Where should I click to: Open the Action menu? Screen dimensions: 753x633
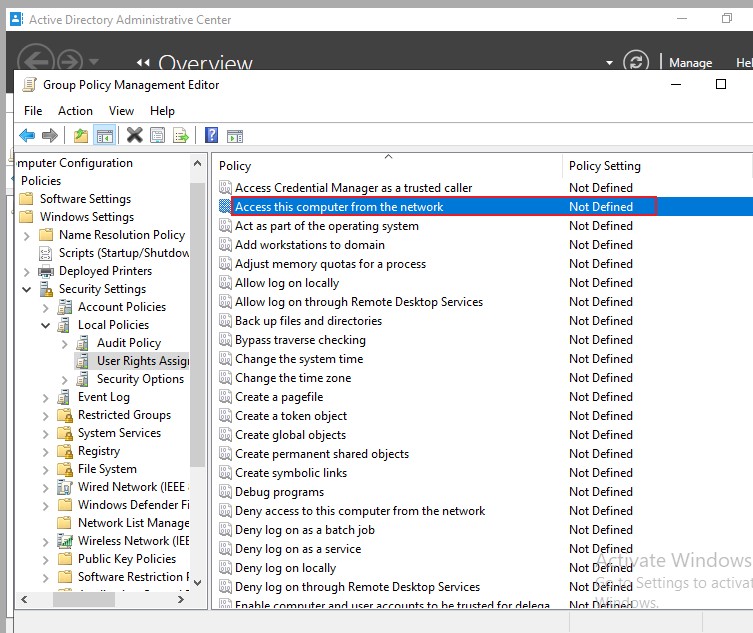pyautogui.click(x=75, y=111)
